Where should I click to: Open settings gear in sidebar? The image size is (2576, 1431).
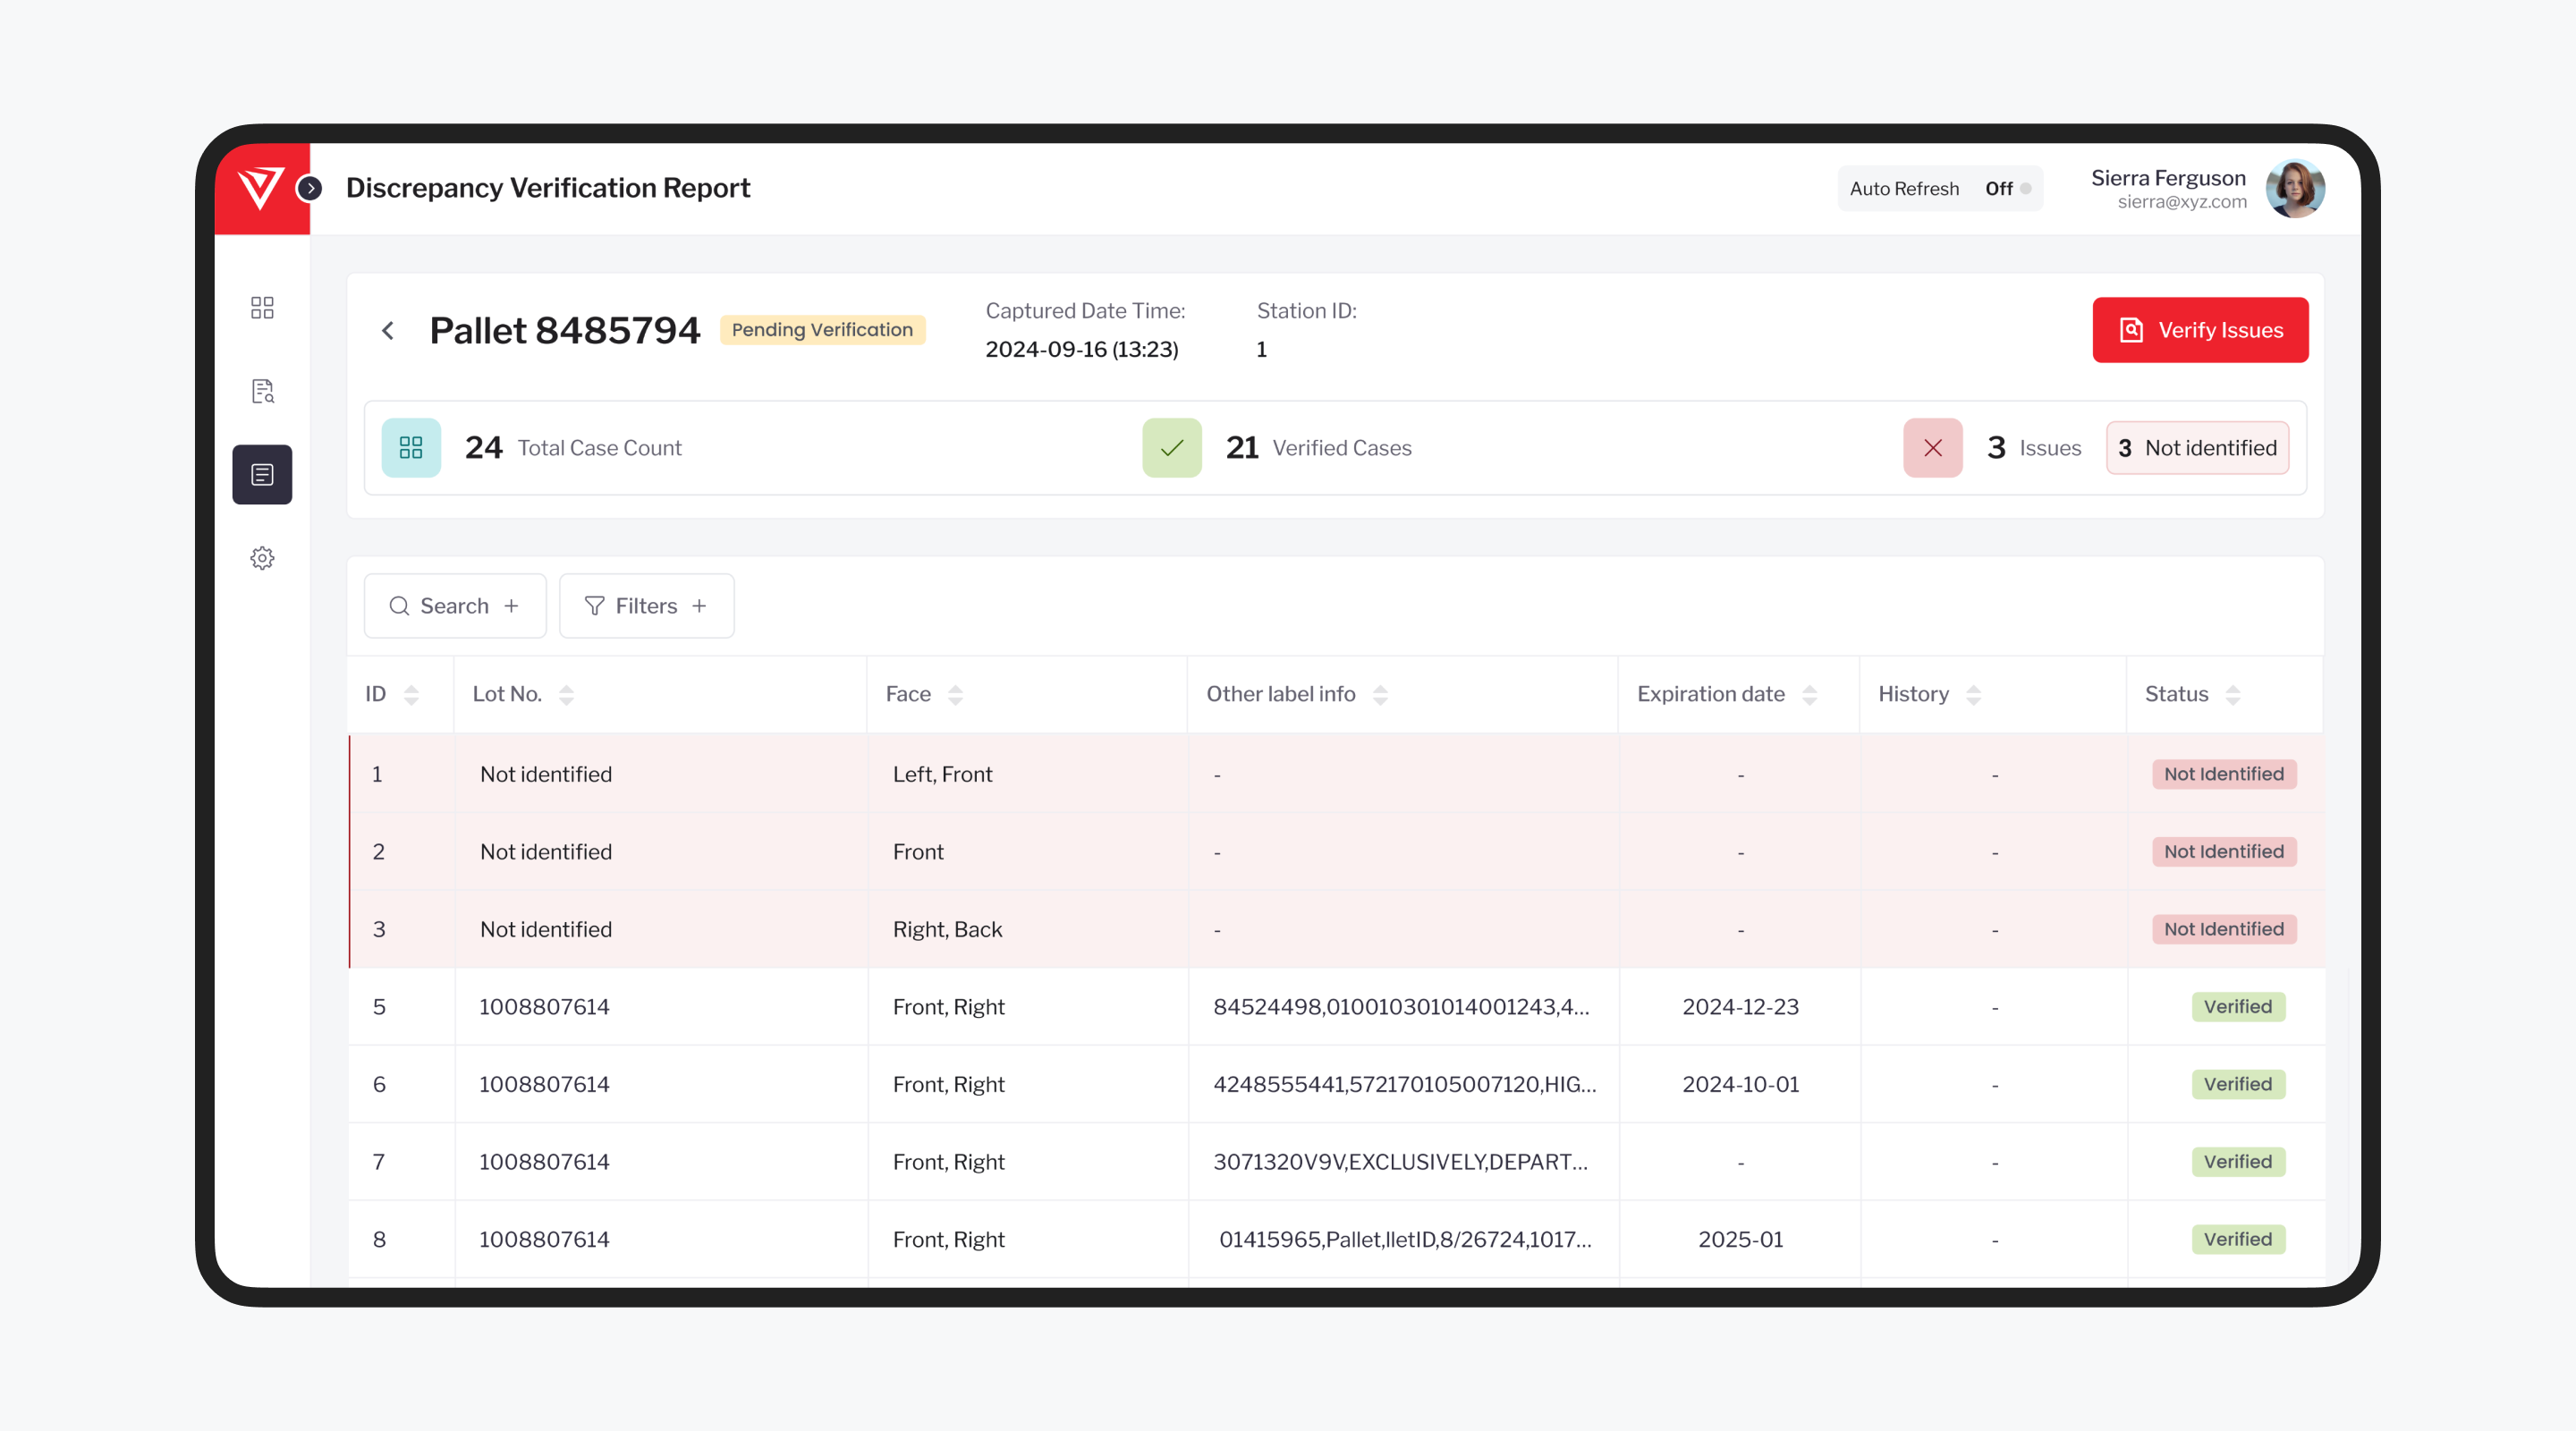262,558
